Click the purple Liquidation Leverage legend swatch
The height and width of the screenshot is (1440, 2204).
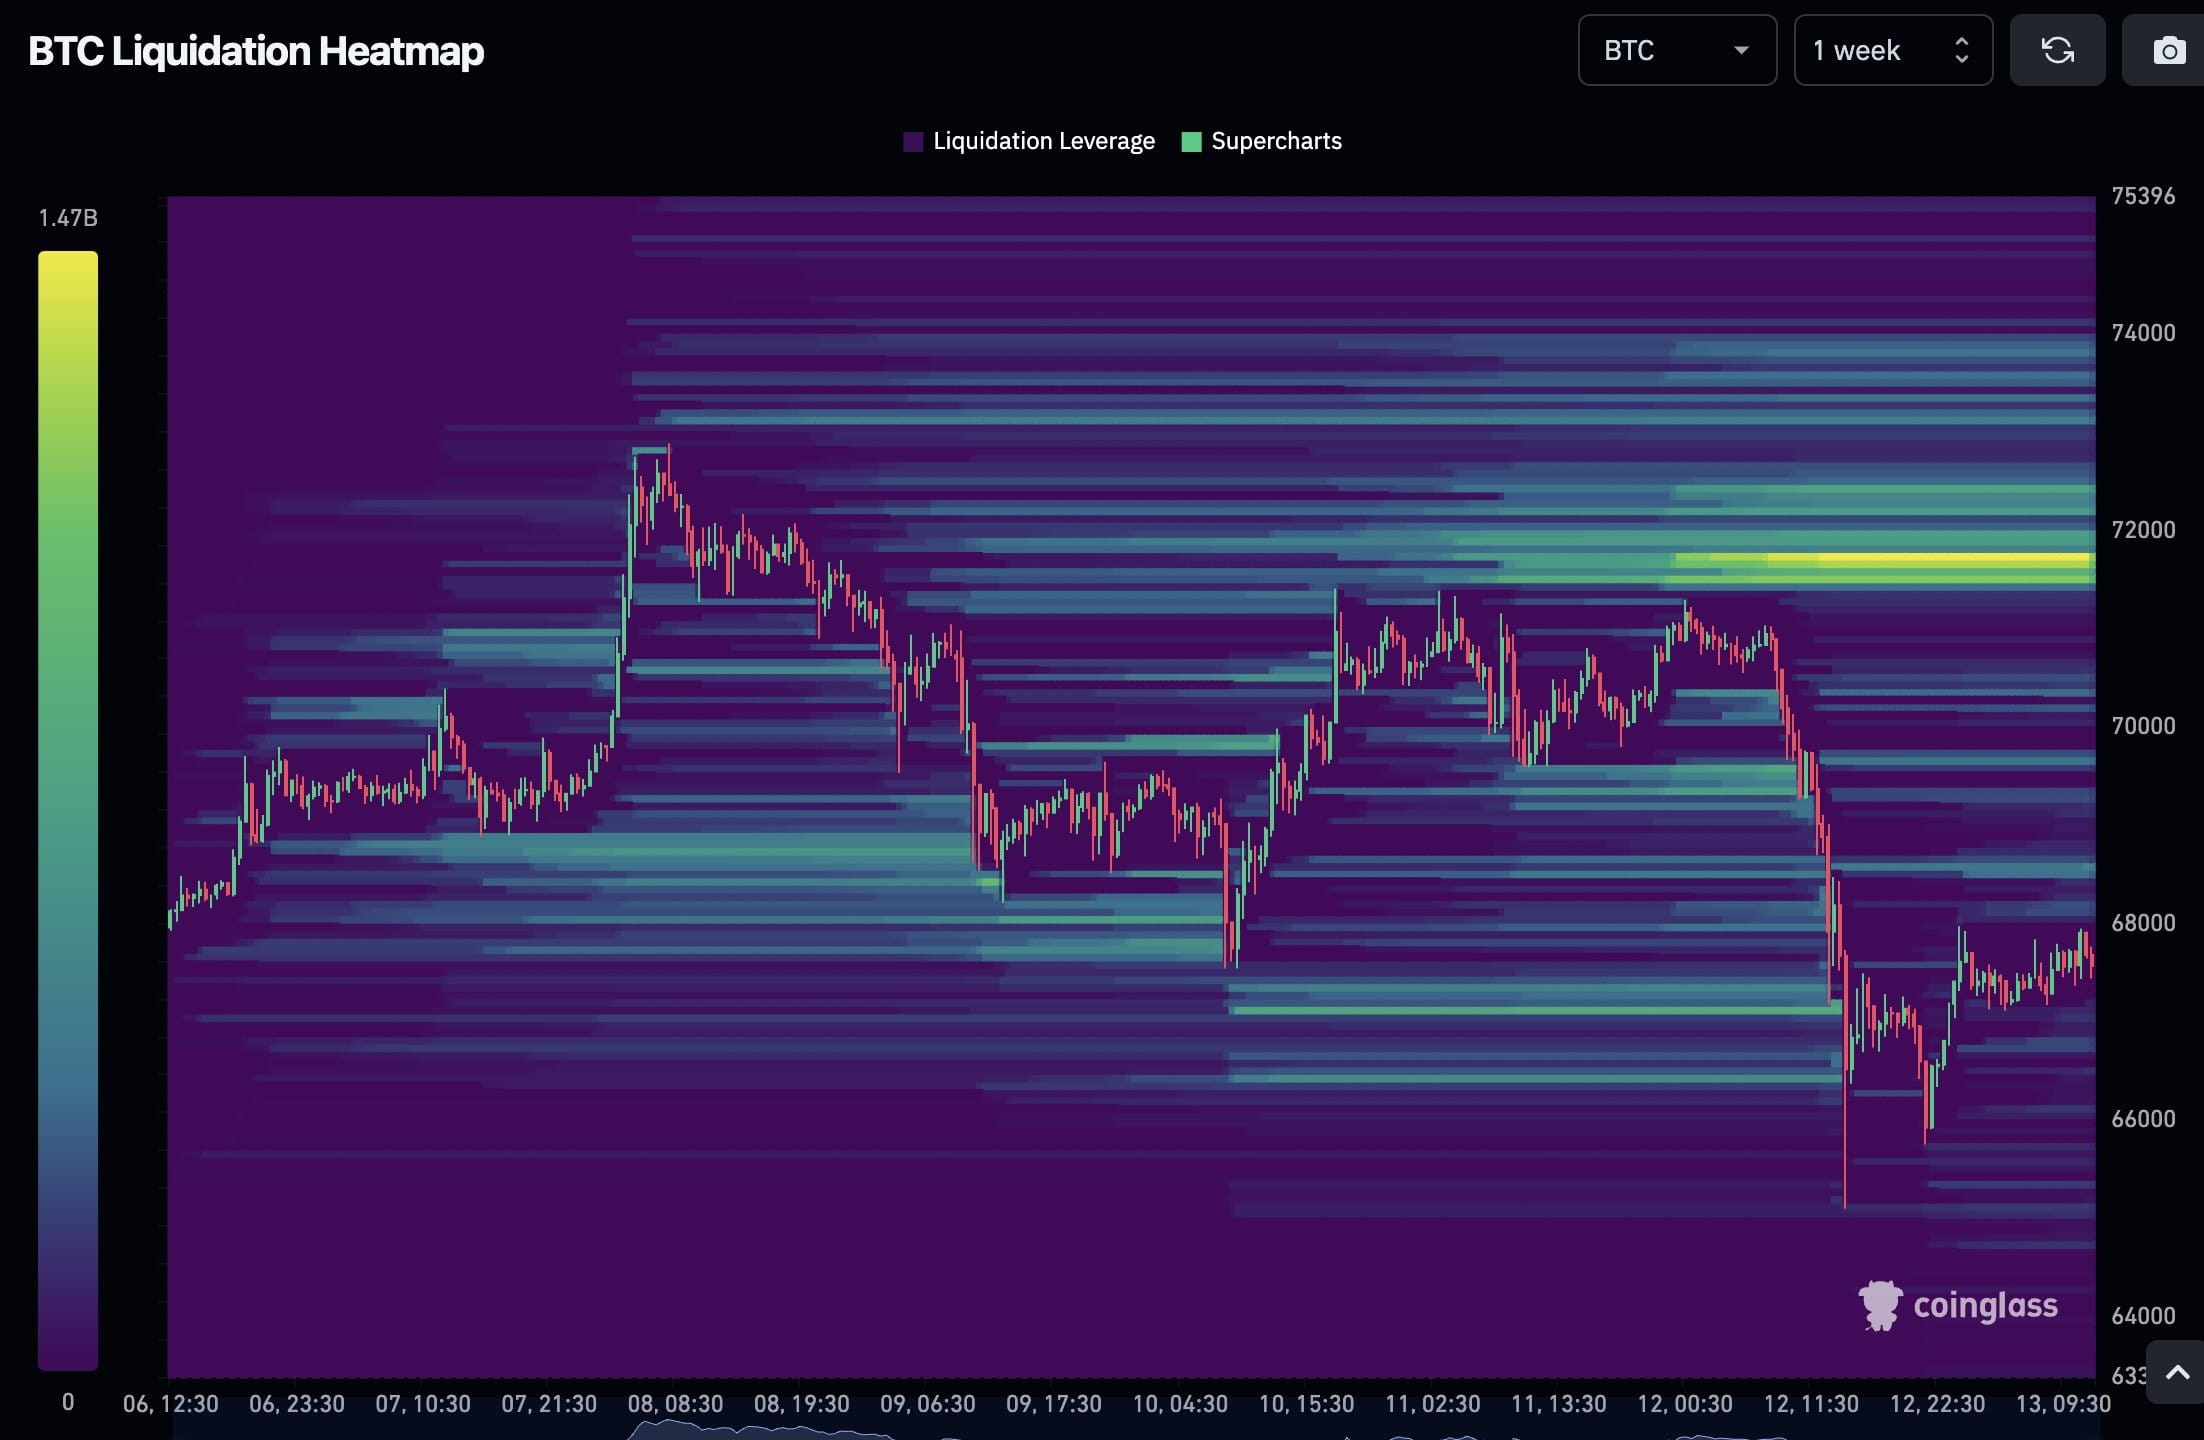(913, 141)
